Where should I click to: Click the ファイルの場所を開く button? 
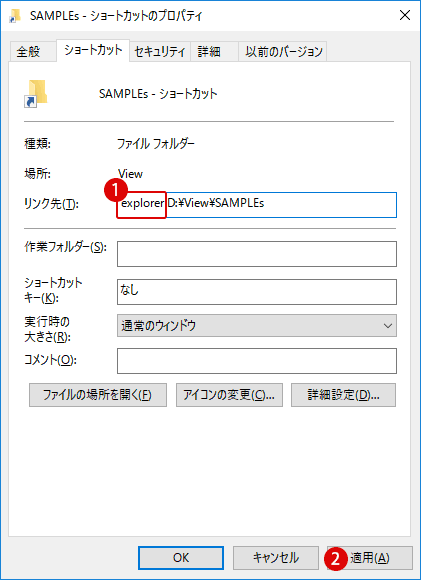(98, 395)
